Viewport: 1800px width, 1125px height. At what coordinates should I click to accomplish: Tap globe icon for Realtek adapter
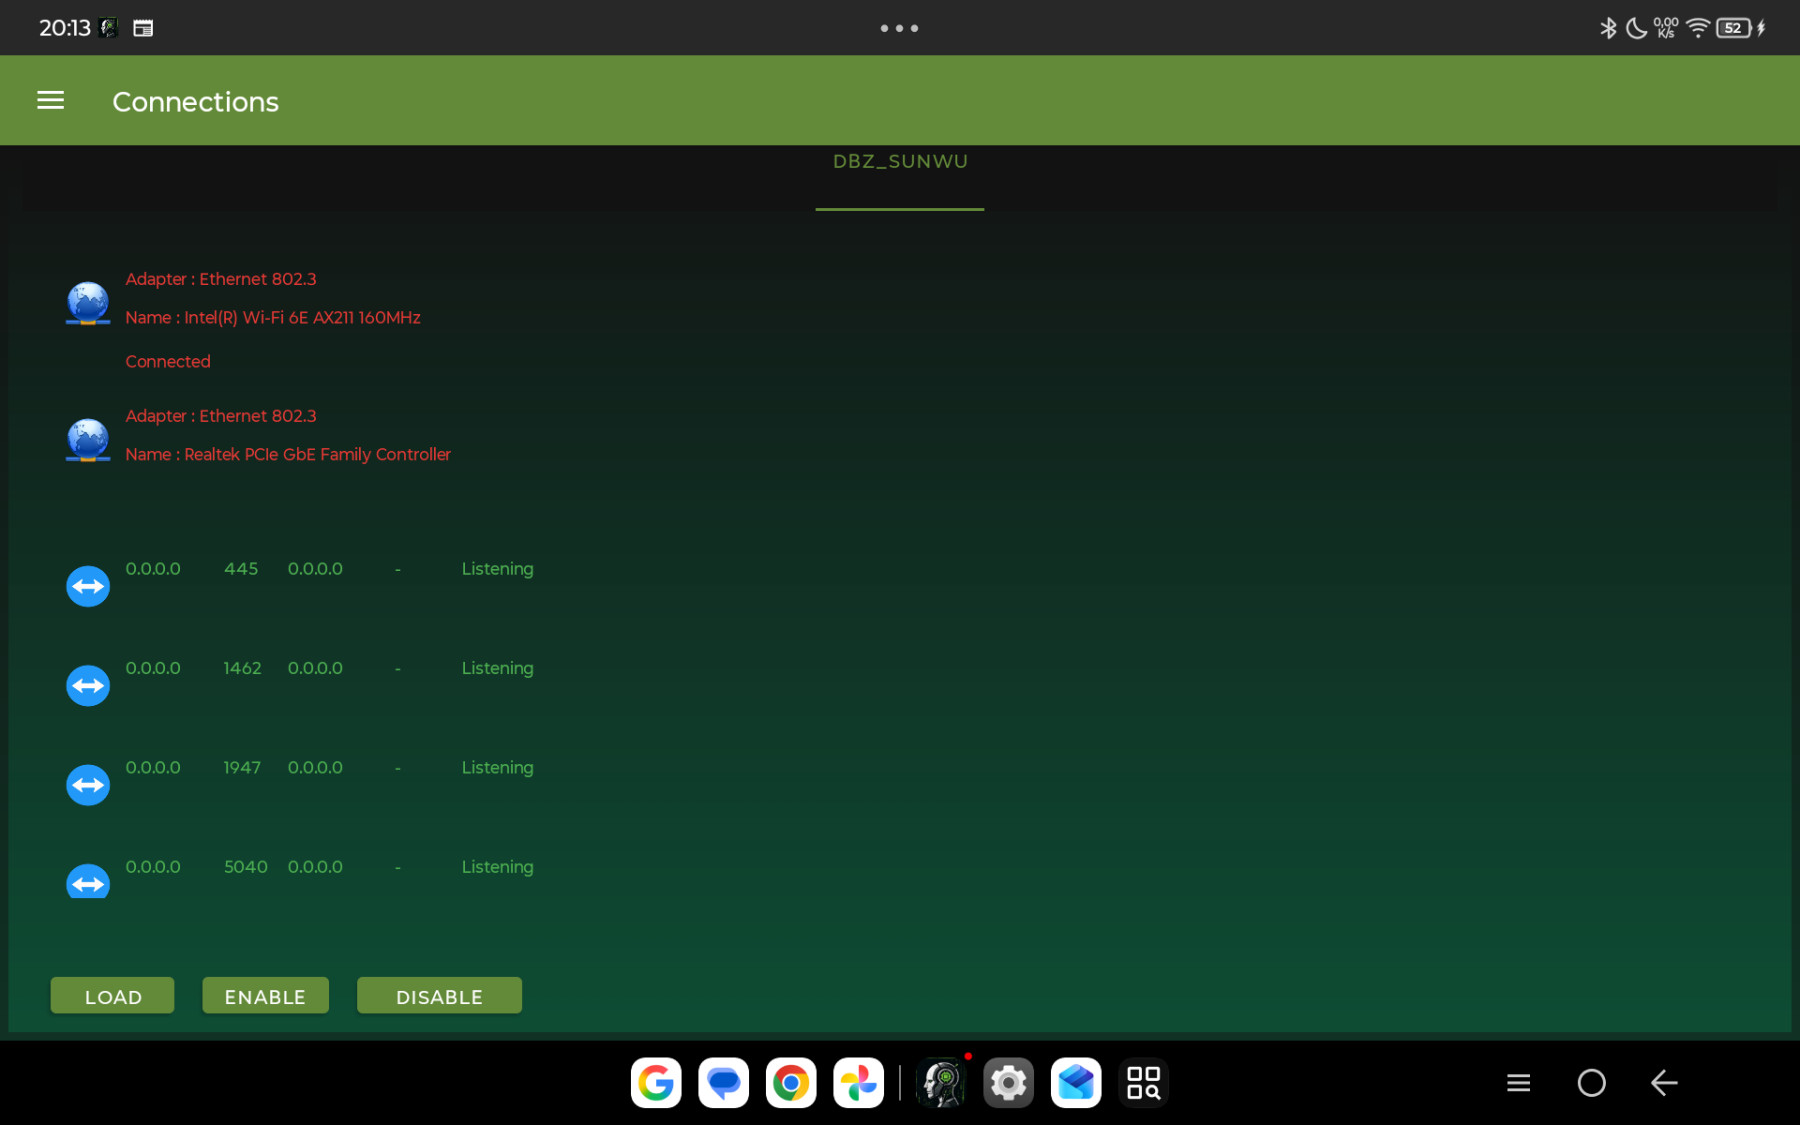pyautogui.click(x=88, y=440)
